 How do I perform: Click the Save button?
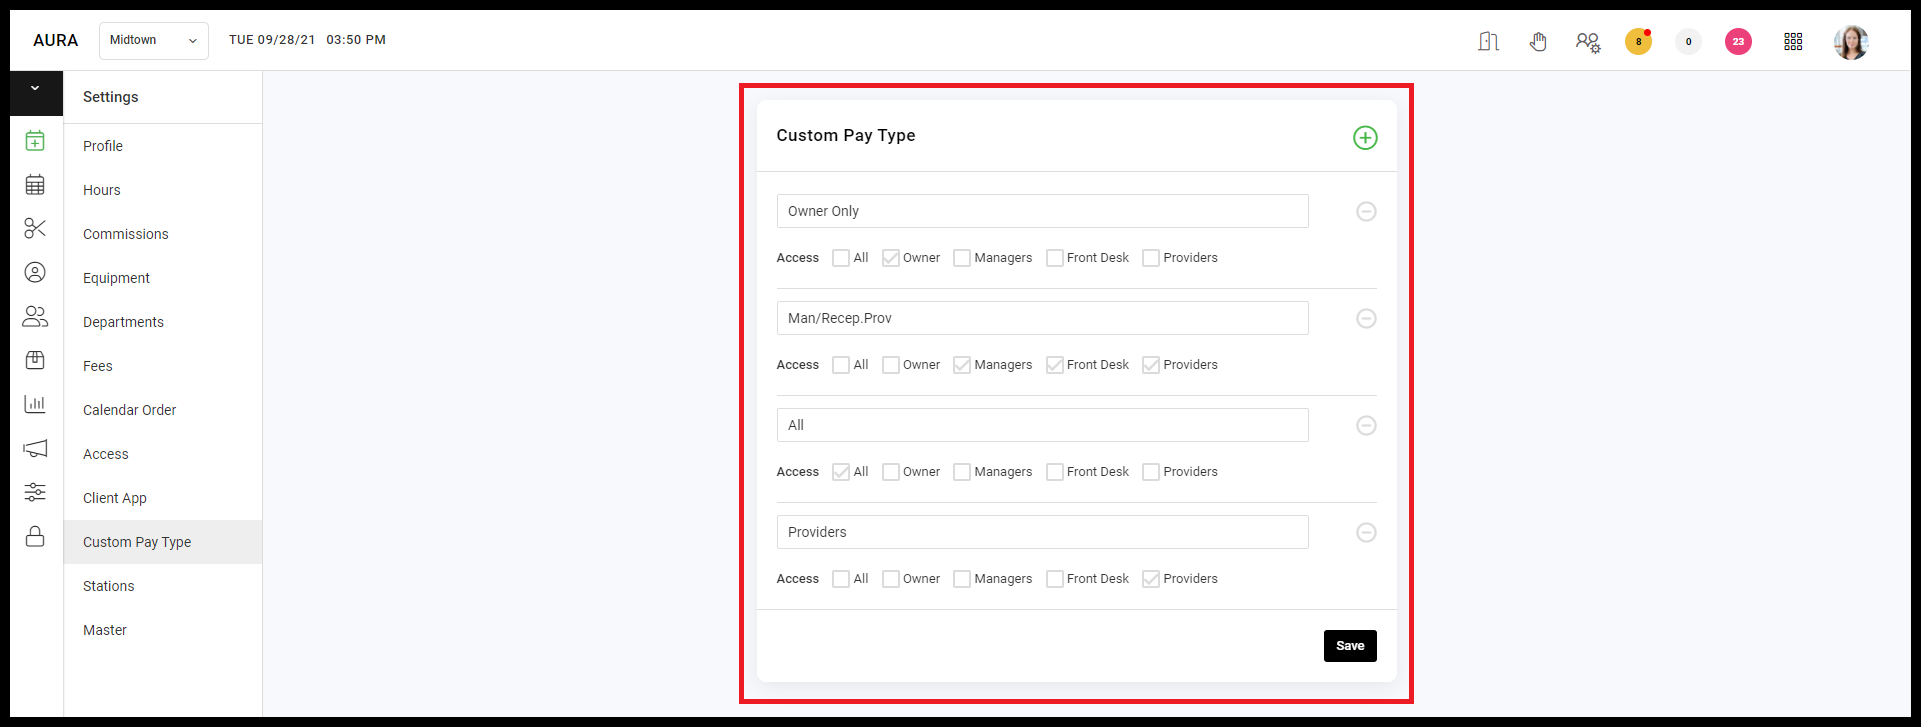[x=1350, y=646]
